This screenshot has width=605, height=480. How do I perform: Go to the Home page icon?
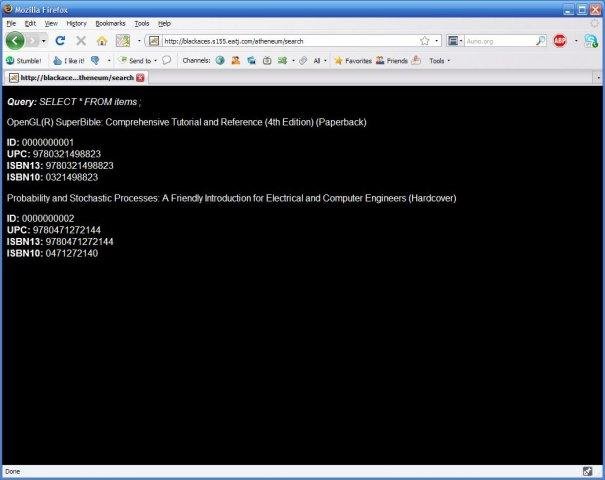tap(102, 41)
